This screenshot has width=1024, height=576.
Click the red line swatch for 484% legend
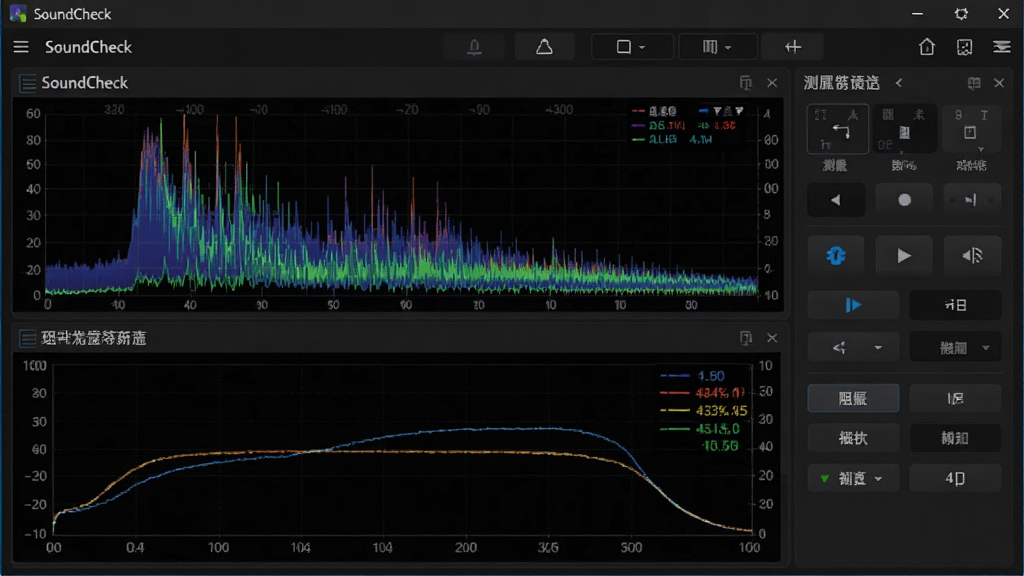point(675,393)
